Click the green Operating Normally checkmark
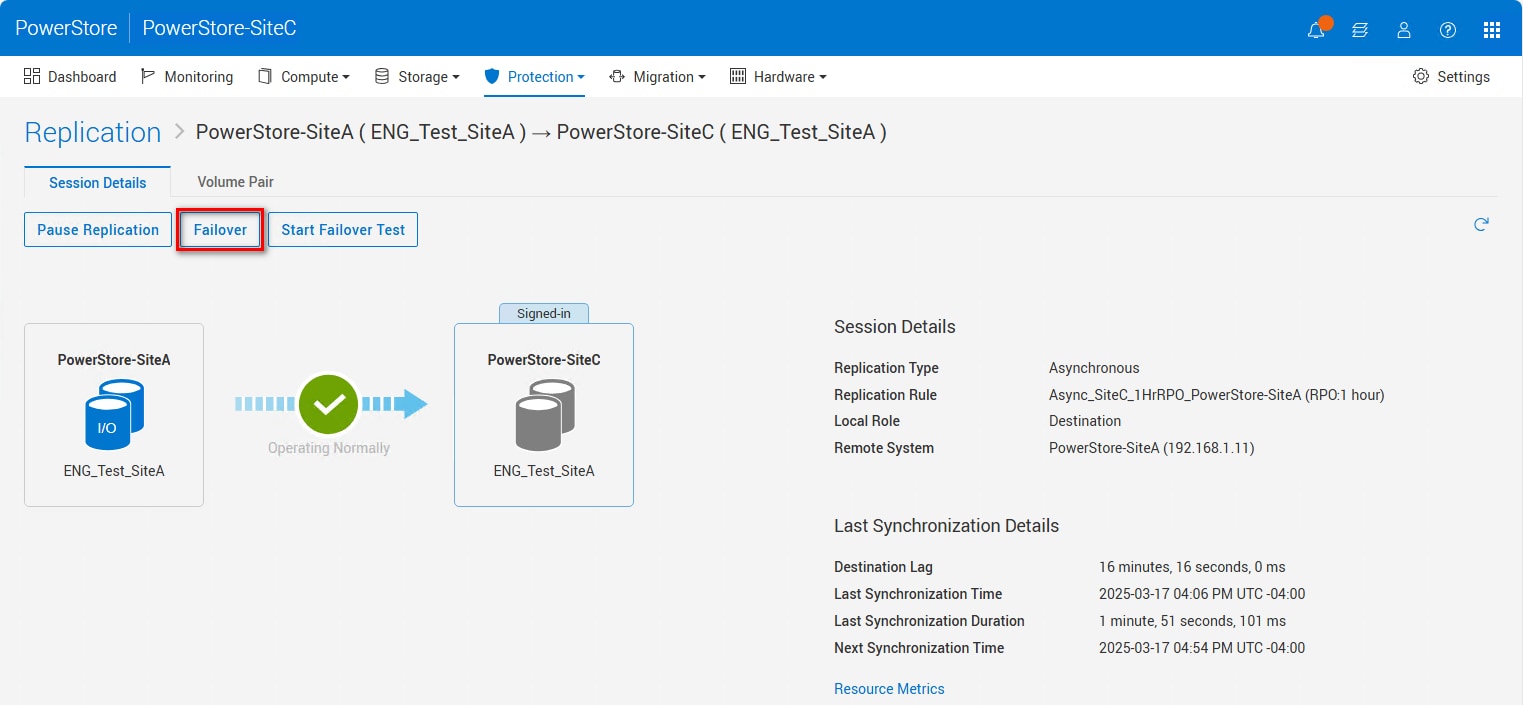This screenshot has width=1523, height=705. point(328,404)
